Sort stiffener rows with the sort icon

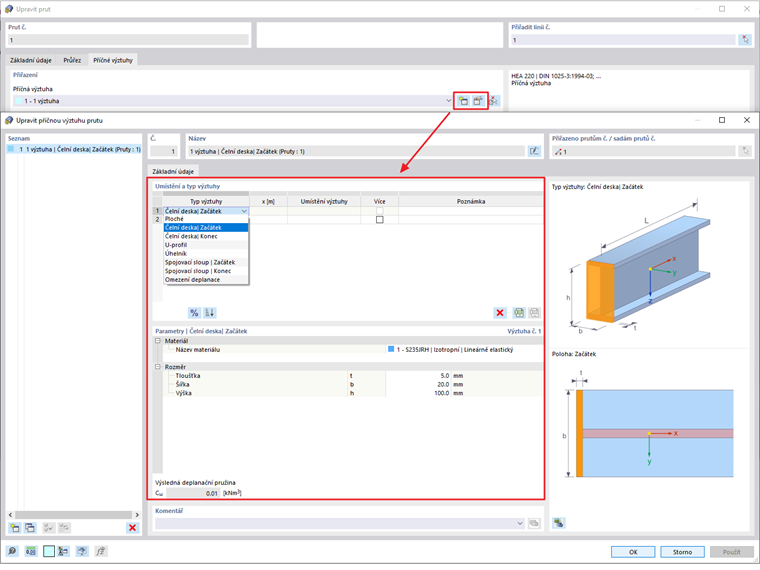[209, 313]
